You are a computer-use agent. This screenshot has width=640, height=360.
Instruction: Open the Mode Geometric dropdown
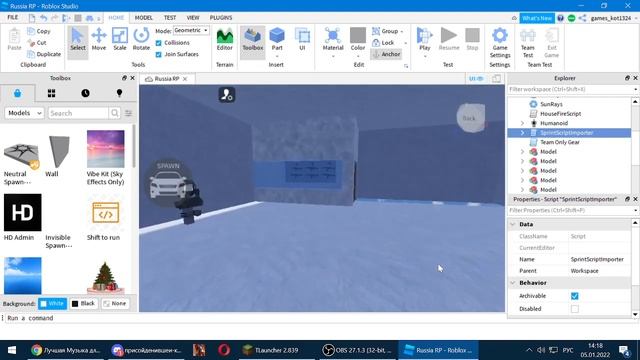point(191,31)
